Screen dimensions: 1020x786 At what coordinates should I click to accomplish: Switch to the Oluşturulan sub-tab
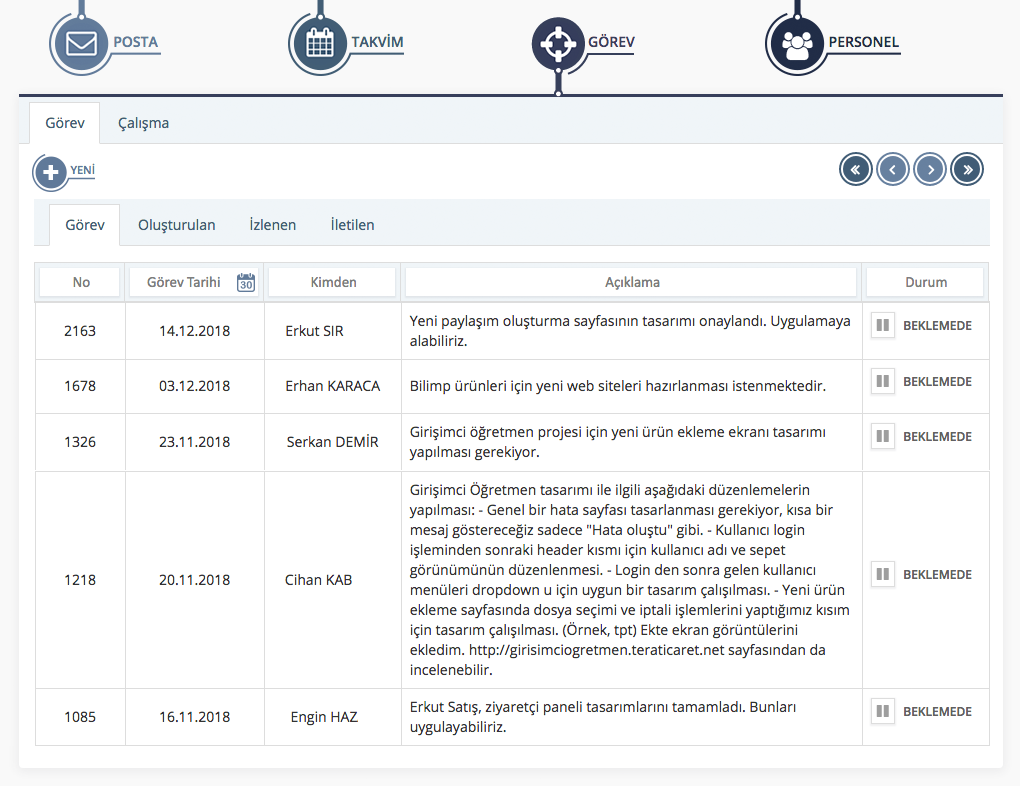pyautogui.click(x=176, y=225)
